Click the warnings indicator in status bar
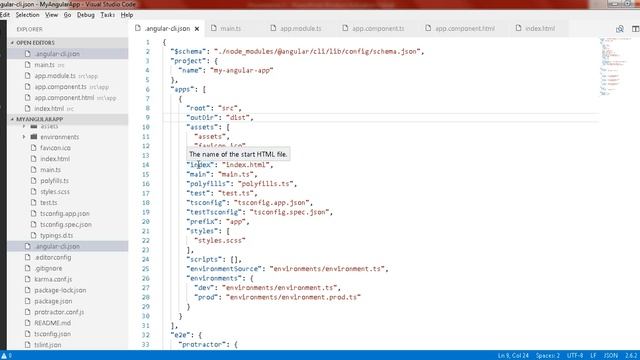This screenshot has height=360, width=640. 7,356
